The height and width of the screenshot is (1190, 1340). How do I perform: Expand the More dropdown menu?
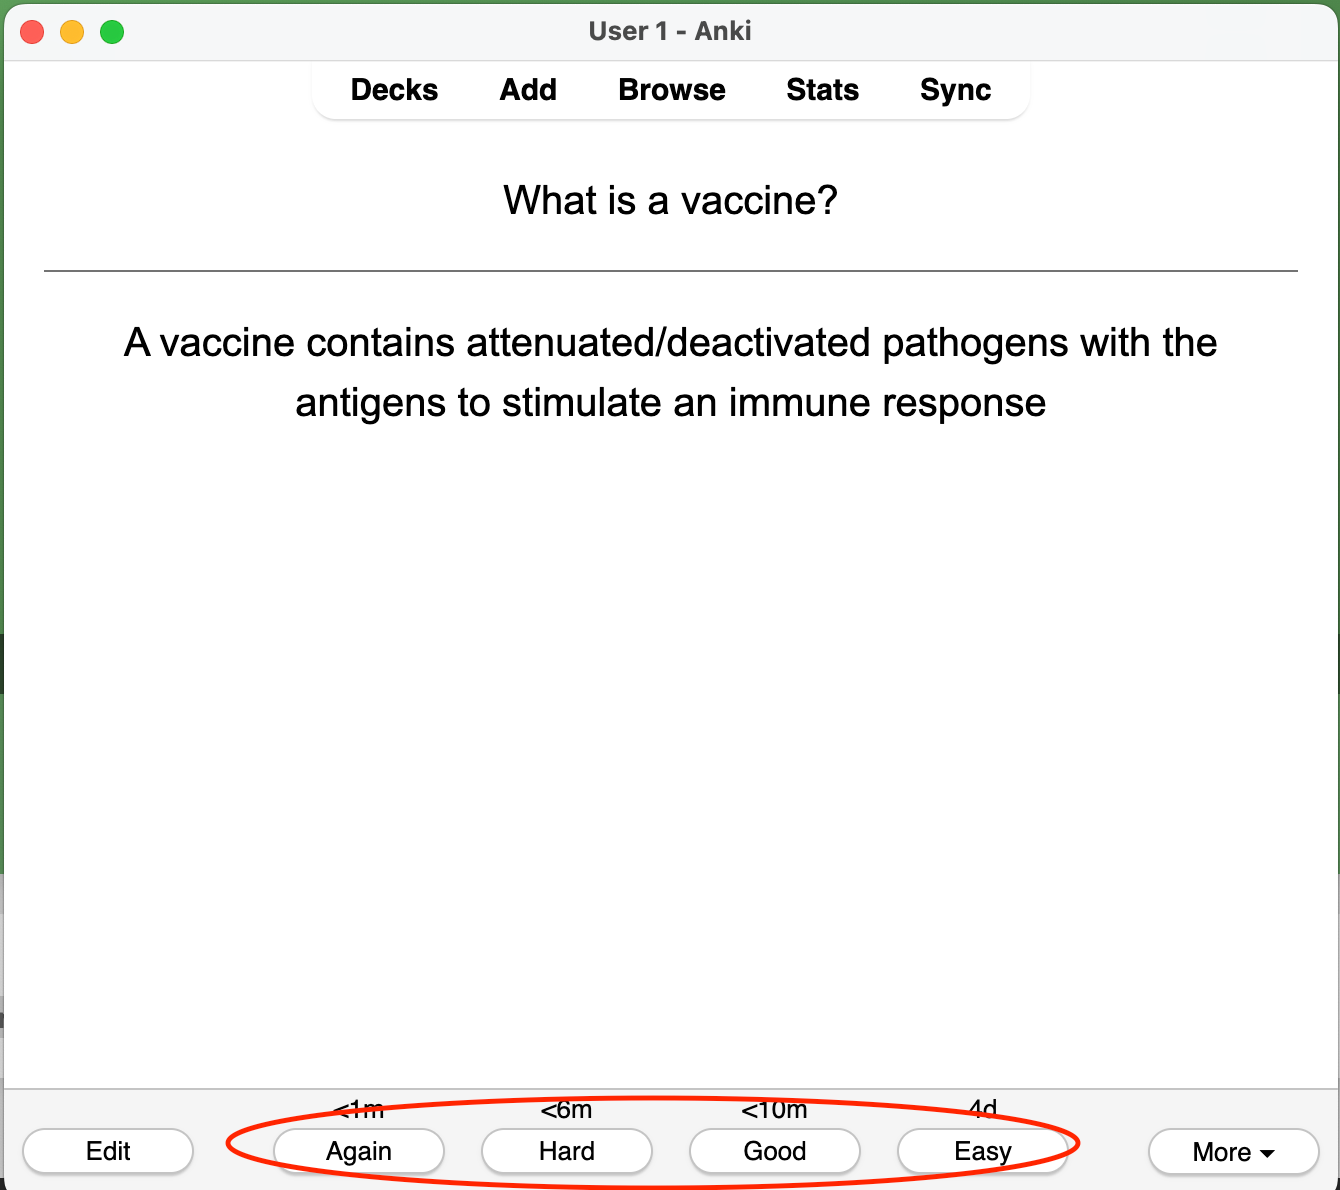1233,1152
